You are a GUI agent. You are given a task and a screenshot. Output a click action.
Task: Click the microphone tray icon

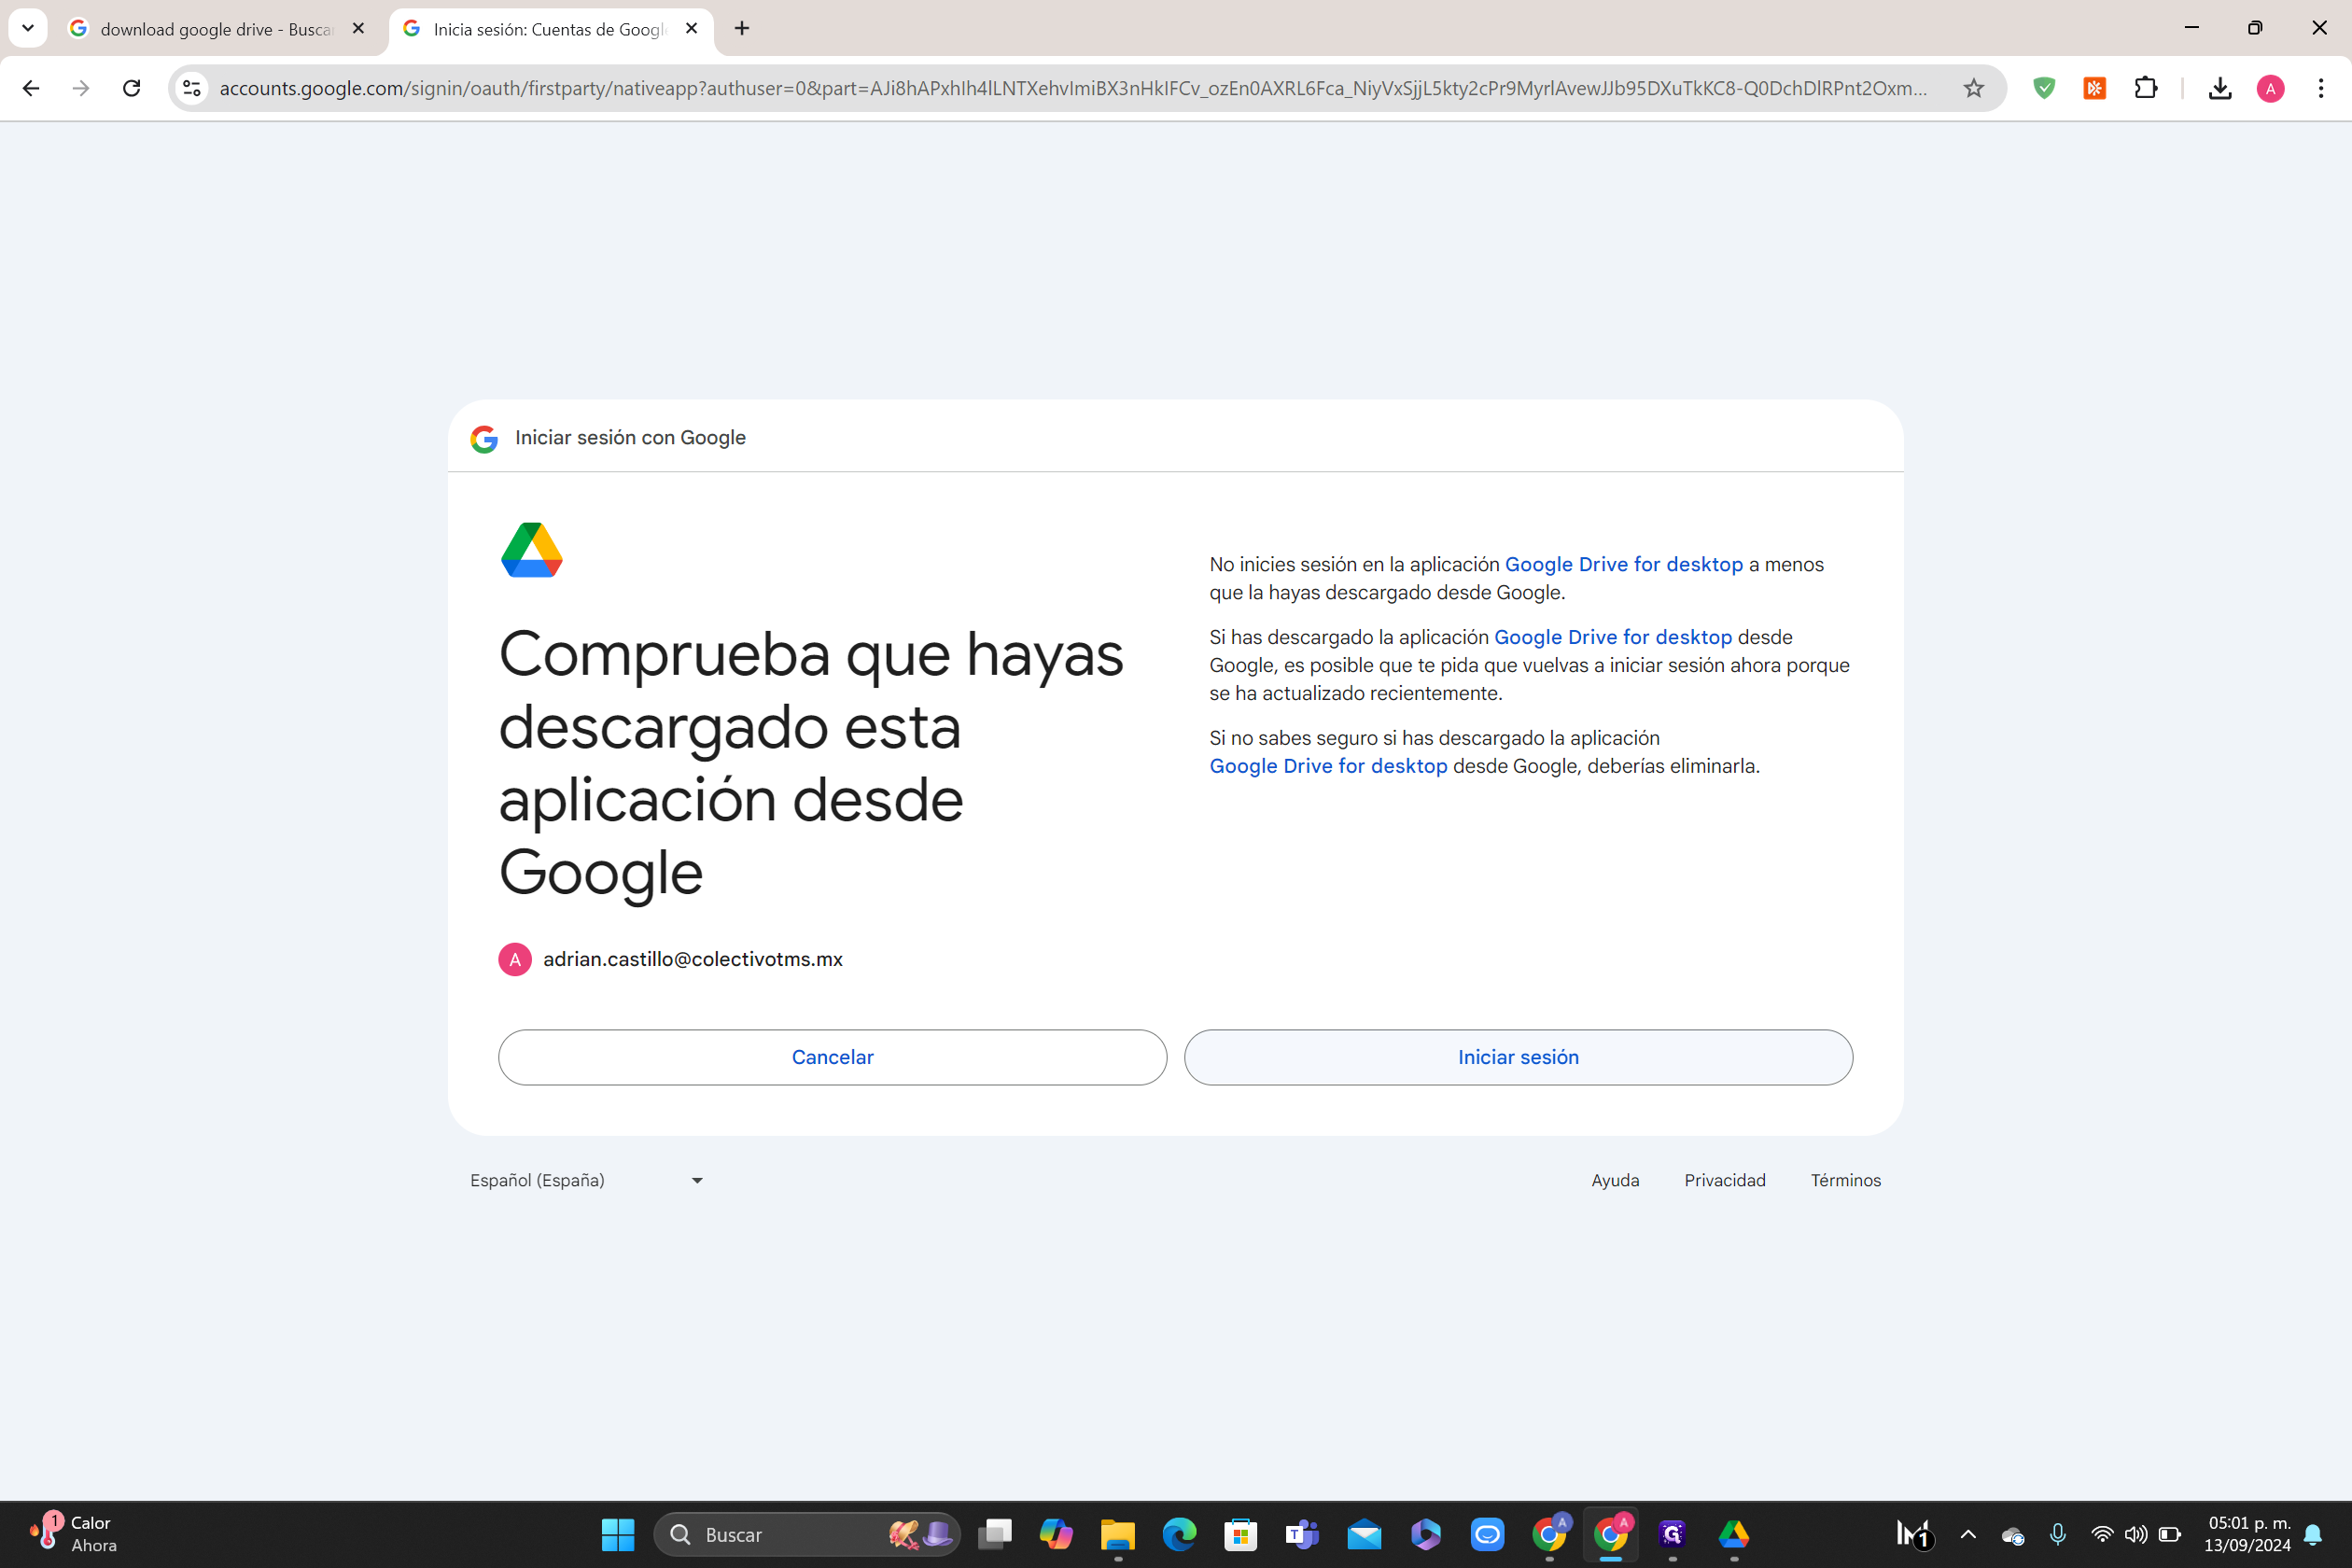click(x=2057, y=1534)
